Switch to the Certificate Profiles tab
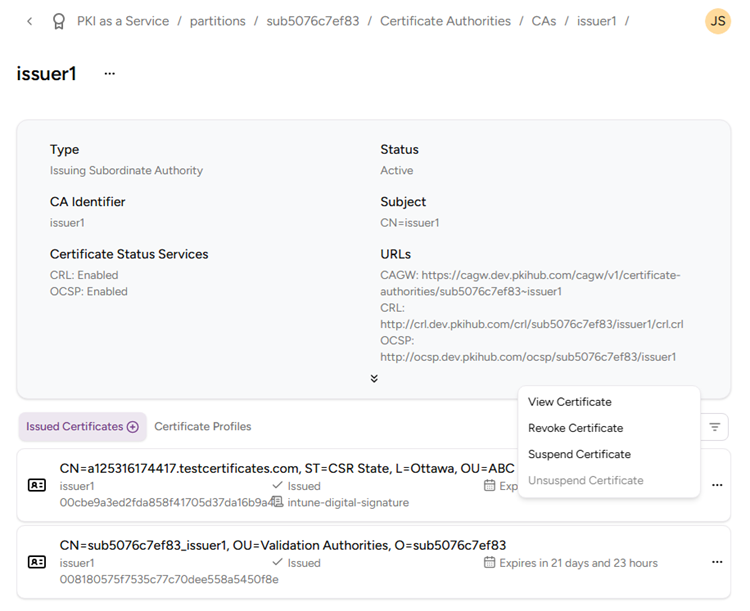Image resolution: width=750 pixels, height=611 pixels. coord(202,427)
